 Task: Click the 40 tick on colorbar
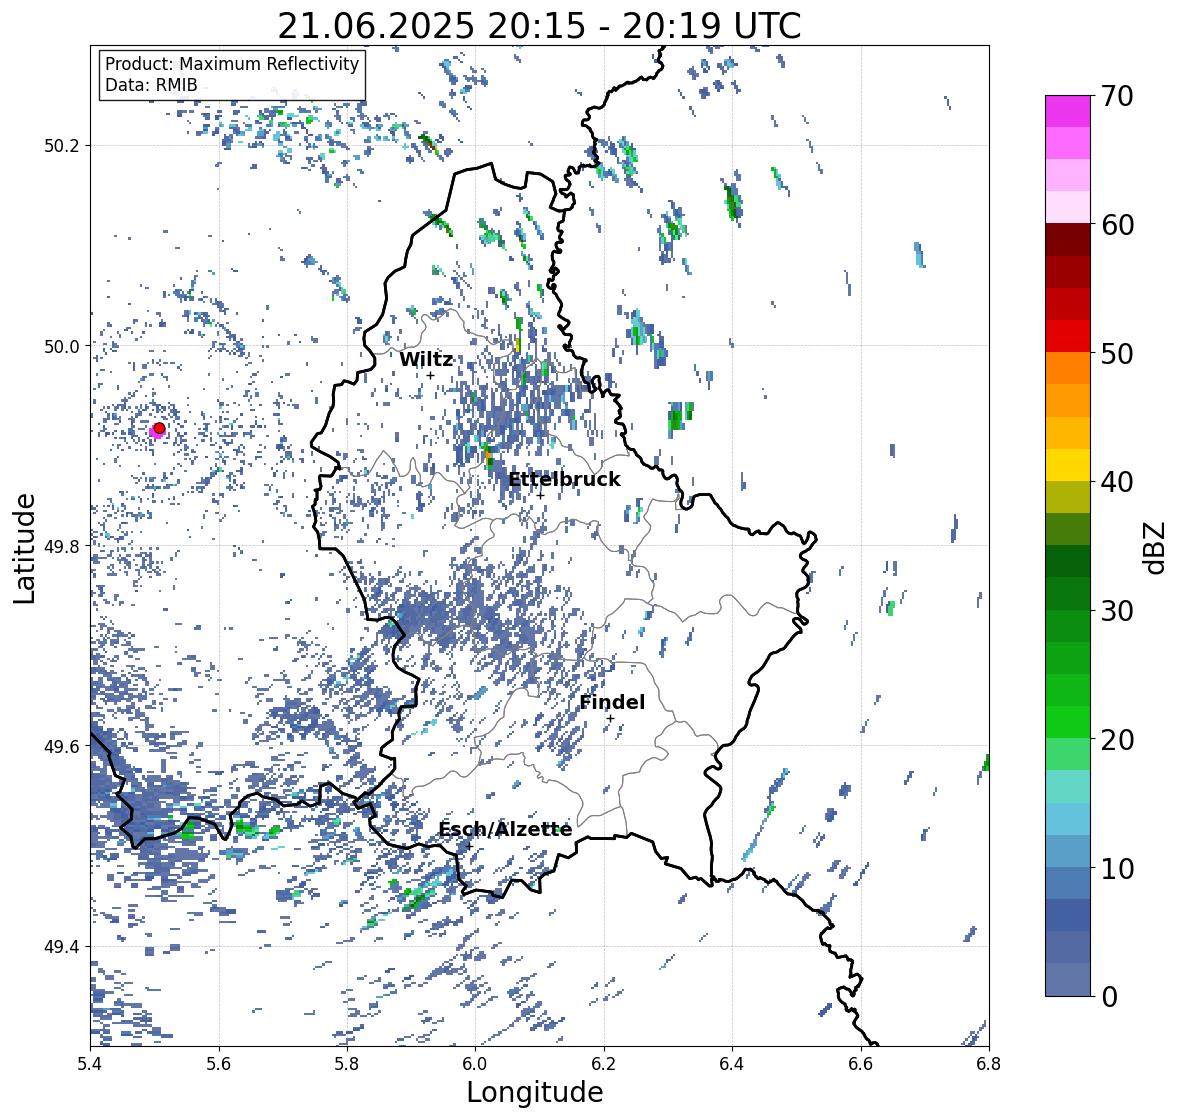pos(1117,482)
